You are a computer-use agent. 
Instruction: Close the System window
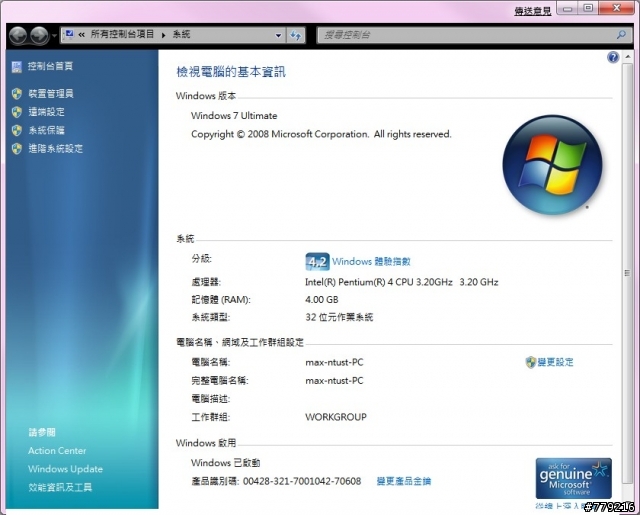[x=616, y=8]
